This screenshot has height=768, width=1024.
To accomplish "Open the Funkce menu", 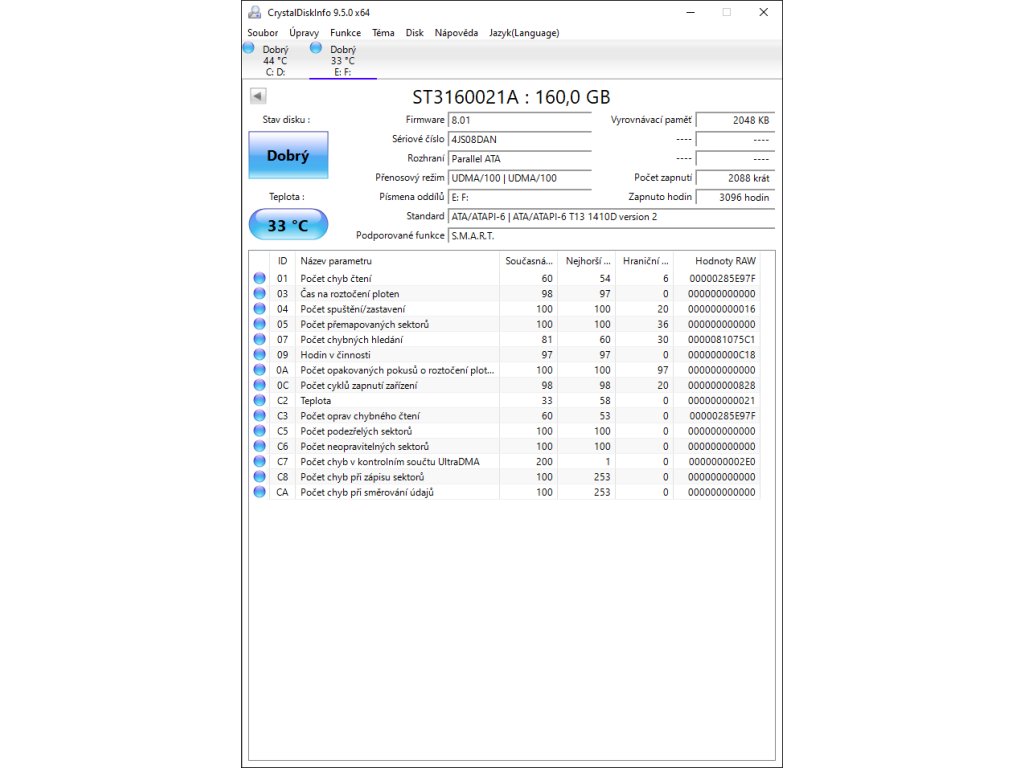I will (x=345, y=33).
